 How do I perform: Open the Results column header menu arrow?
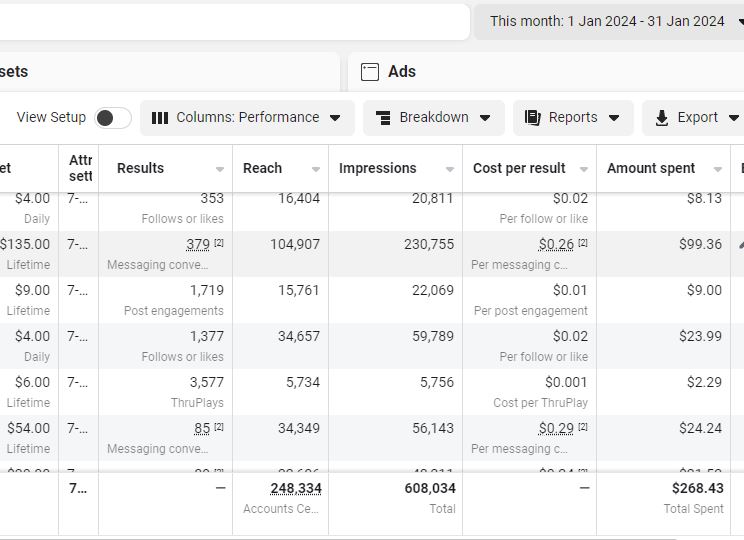pyautogui.click(x=220, y=169)
